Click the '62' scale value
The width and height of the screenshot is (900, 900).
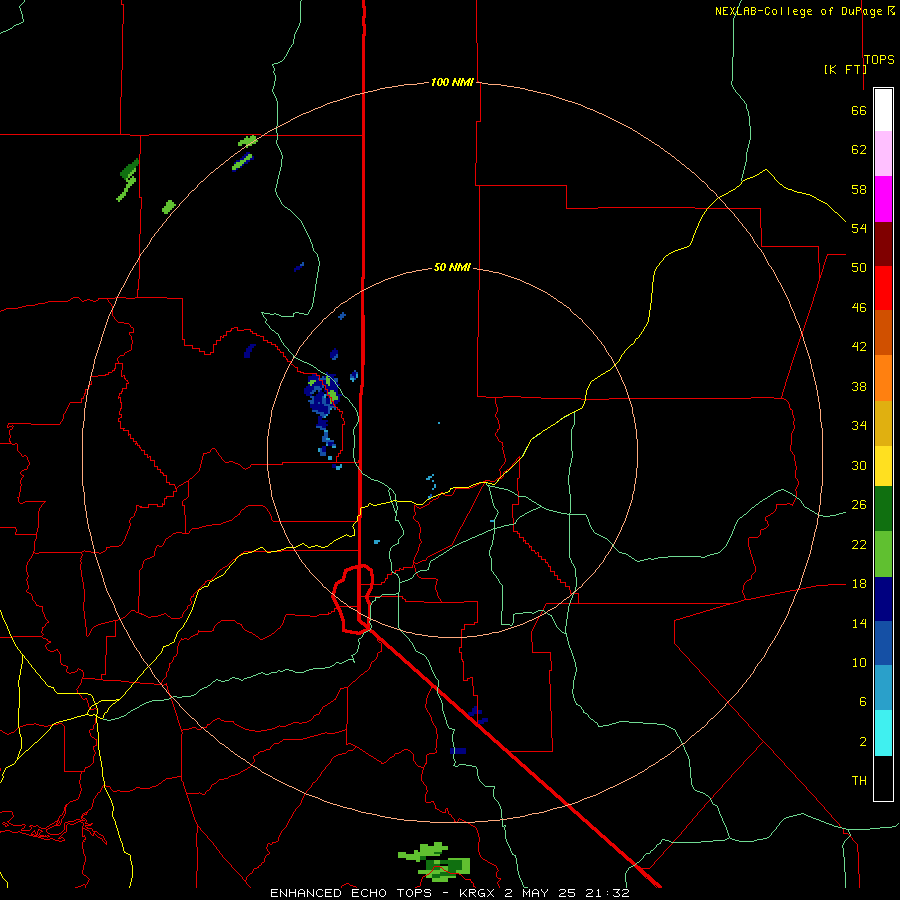tap(859, 150)
